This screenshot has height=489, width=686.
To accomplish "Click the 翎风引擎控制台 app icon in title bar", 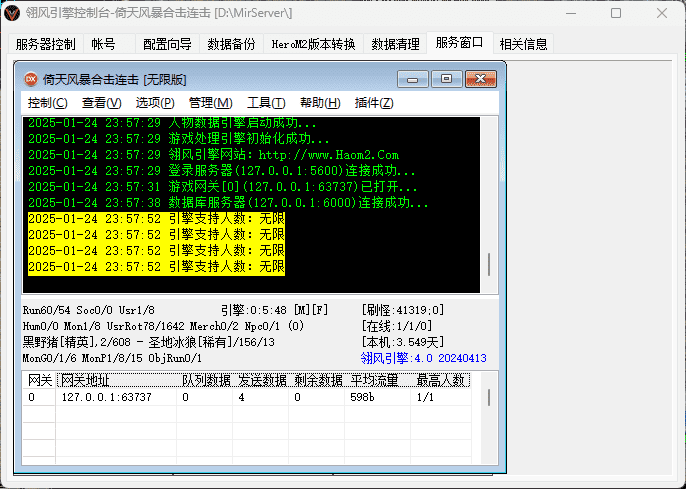I will tap(12, 13).
